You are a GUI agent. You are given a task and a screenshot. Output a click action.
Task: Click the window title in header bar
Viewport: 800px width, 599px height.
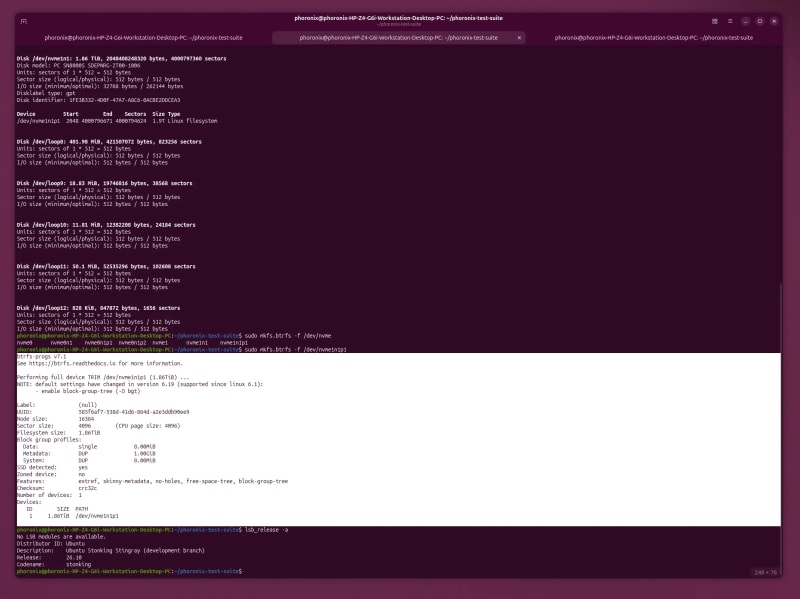click(398, 18)
